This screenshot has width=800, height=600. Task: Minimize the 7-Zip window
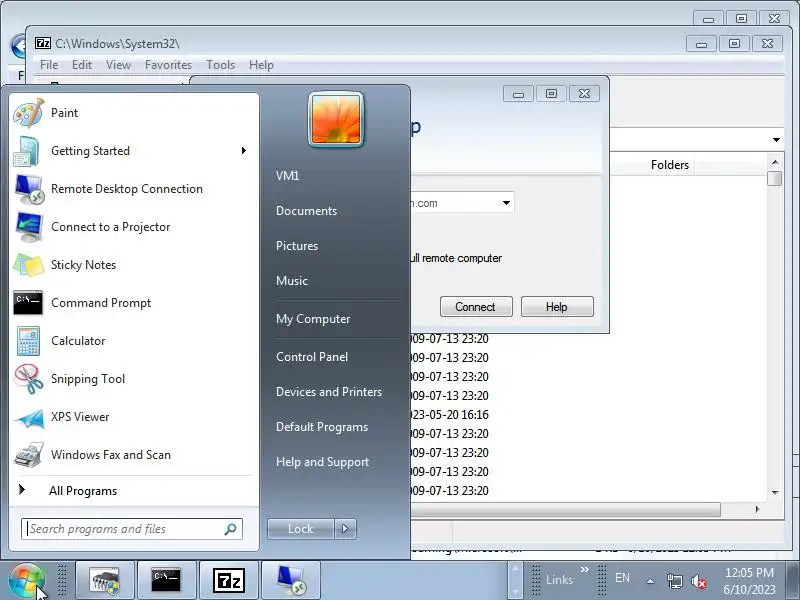702,44
